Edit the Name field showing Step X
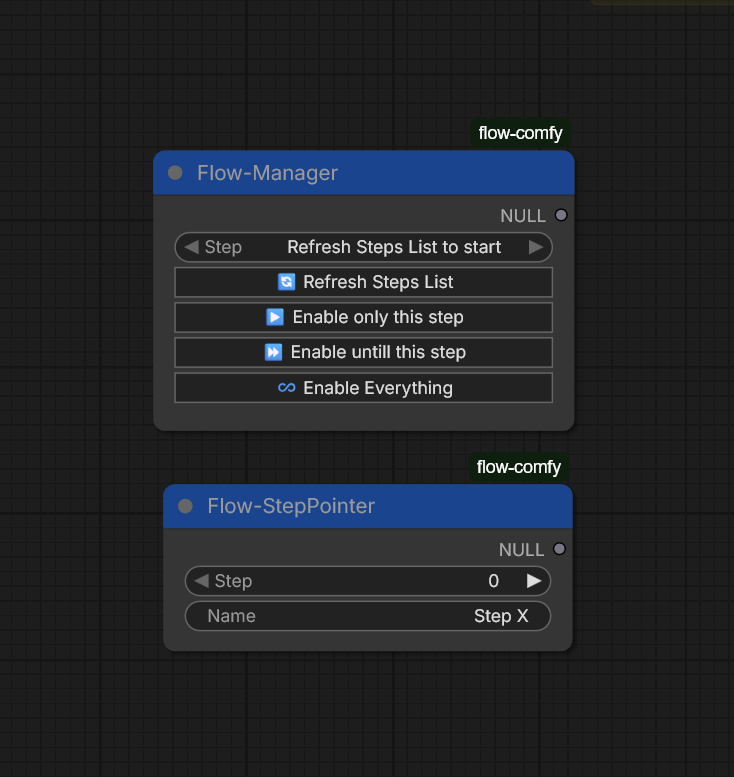This screenshot has width=734, height=777. [x=368, y=616]
